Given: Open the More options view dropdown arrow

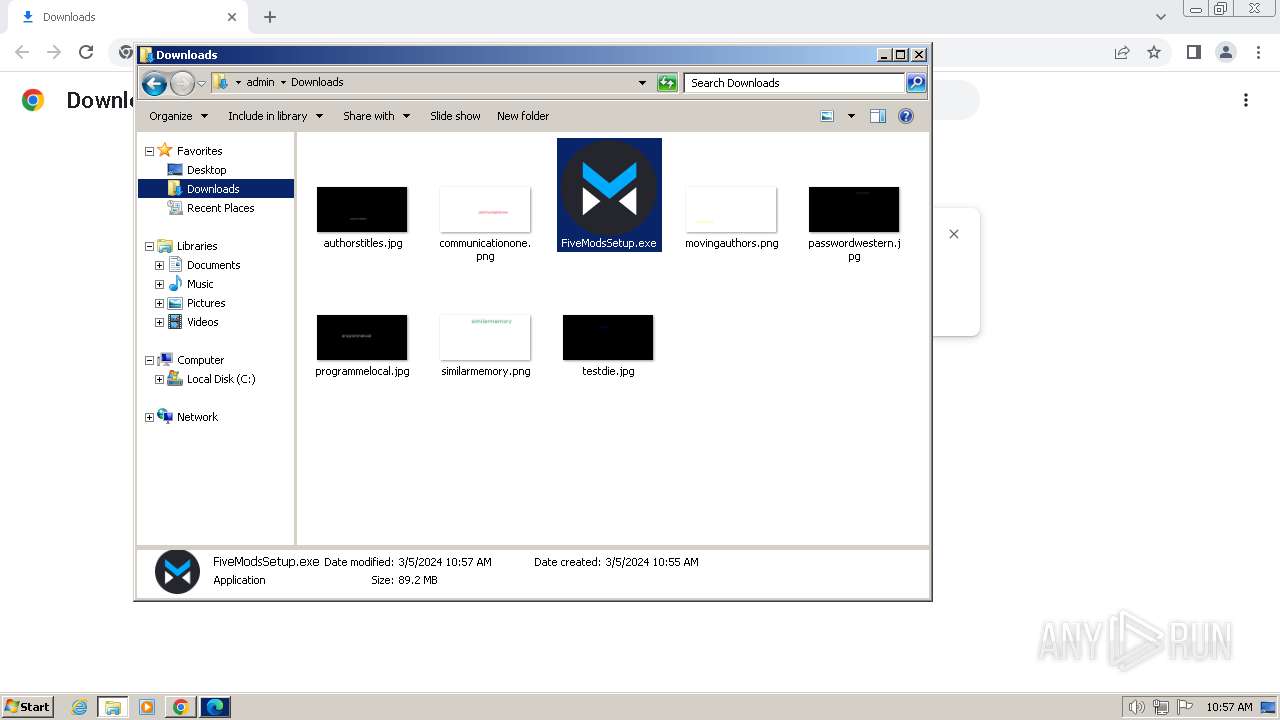Looking at the screenshot, I should tap(851, 116).
